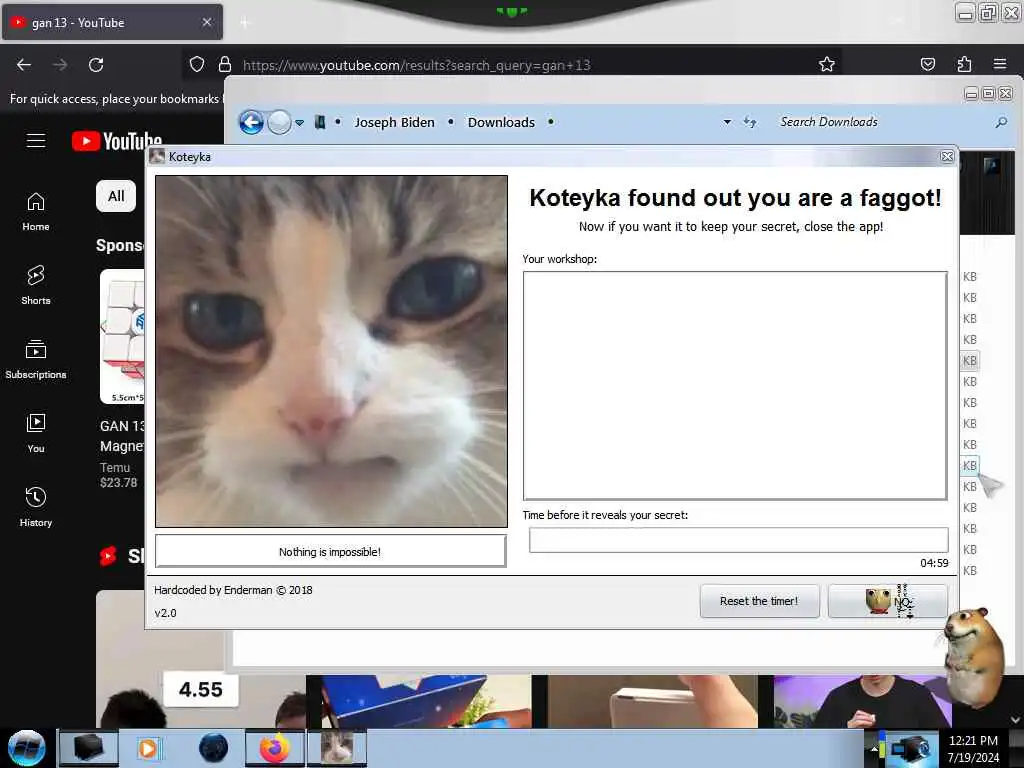Open the Pocket save icon in Firefox
The image size is (1024, 768).
(x=927, y=64)
